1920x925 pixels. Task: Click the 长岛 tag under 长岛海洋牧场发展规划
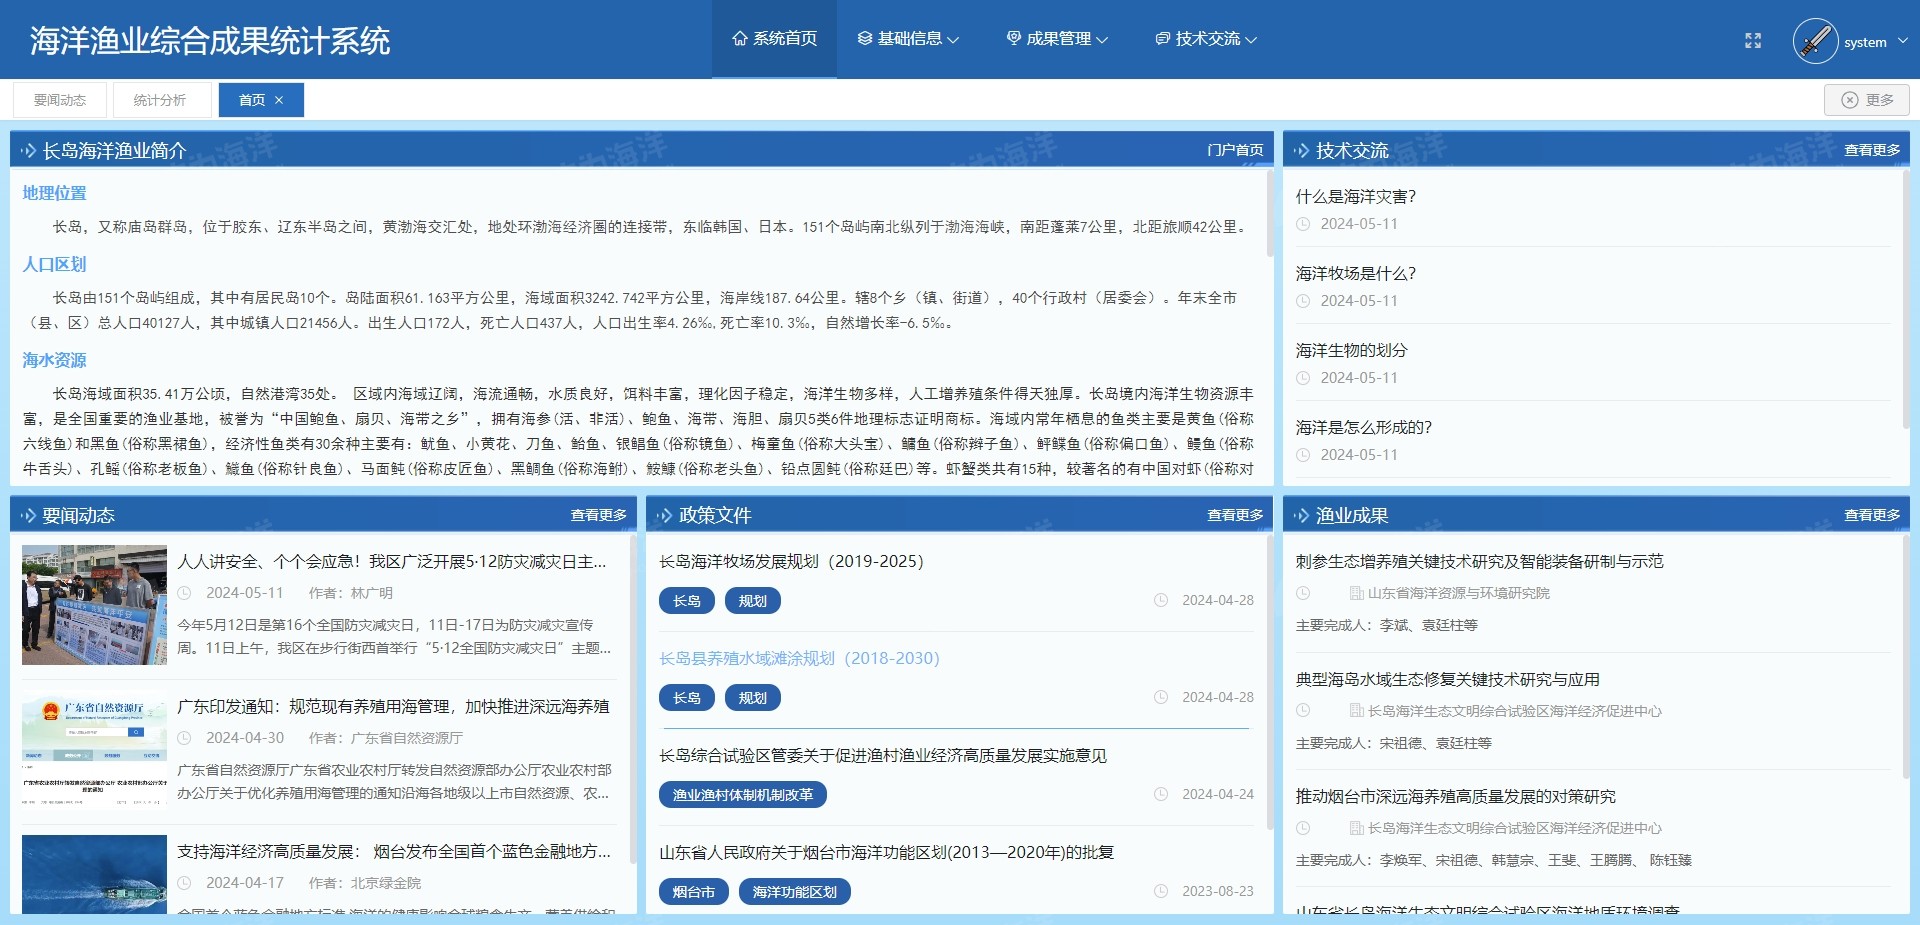(x=686, y=600)
